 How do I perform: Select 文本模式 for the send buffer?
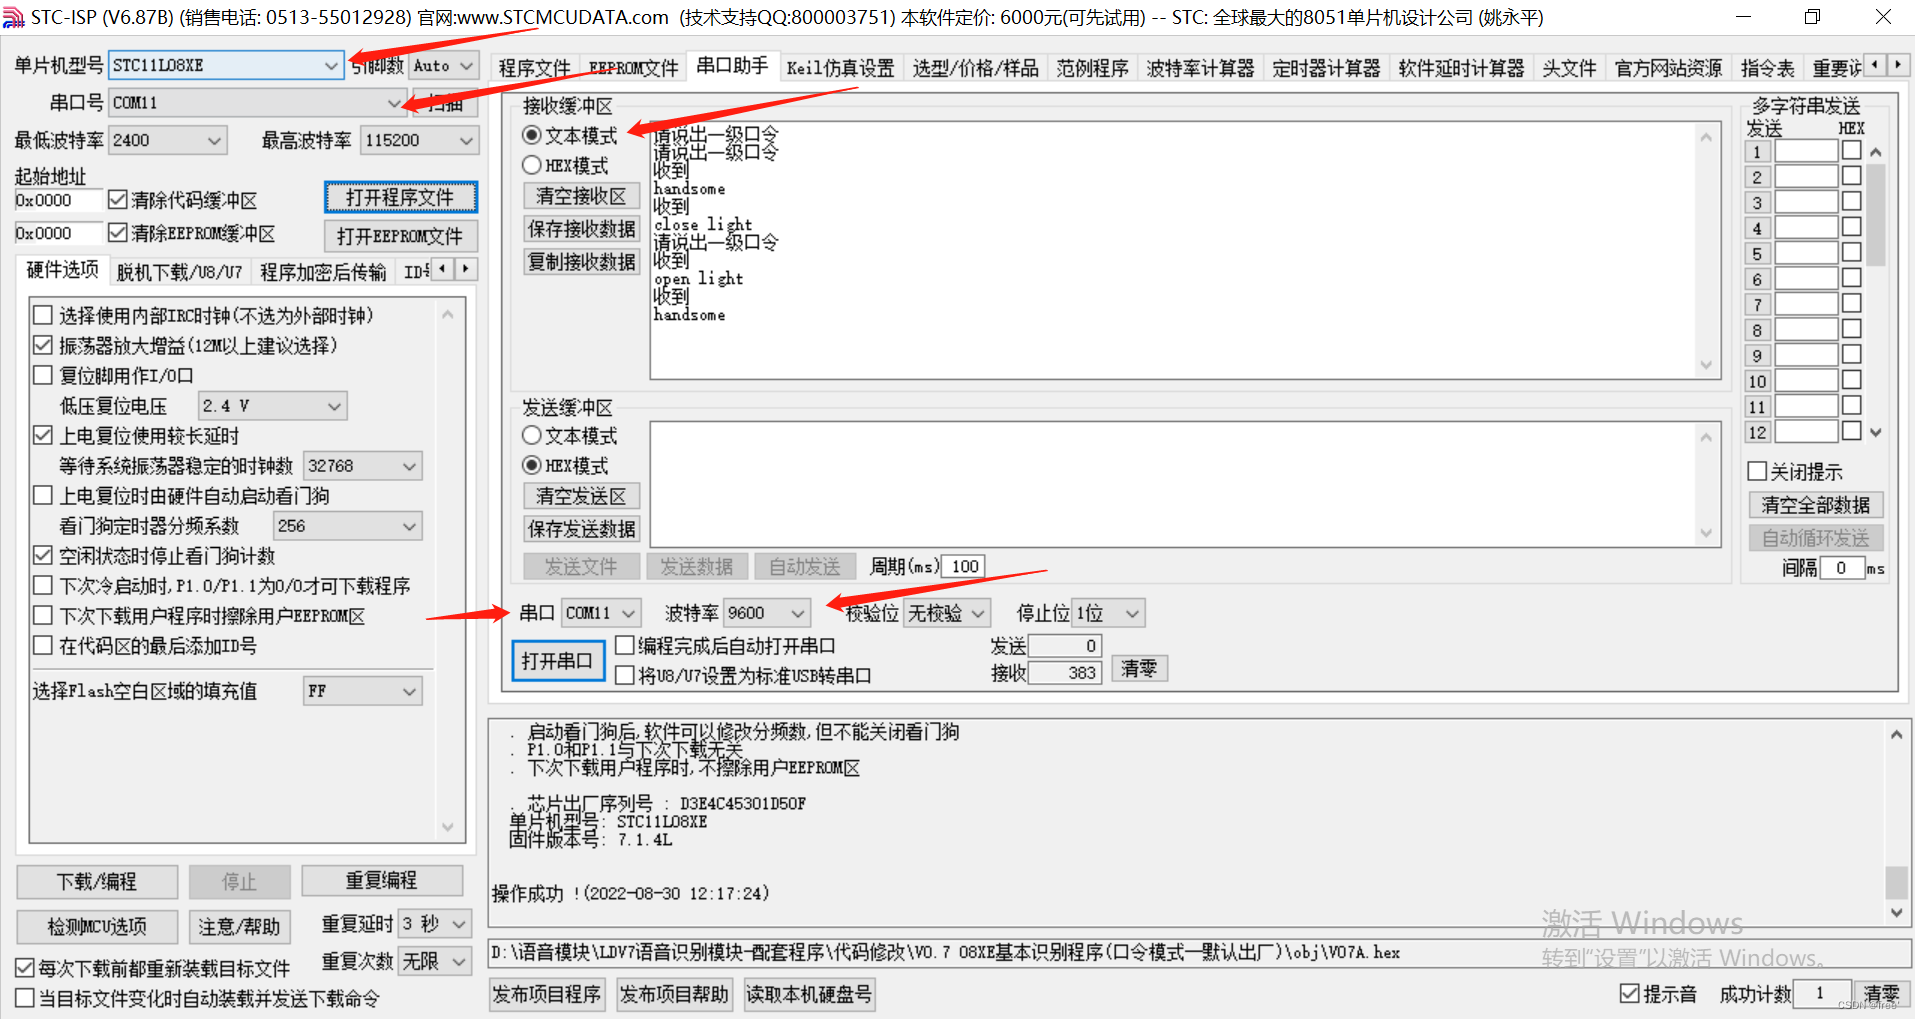click(x=531, y=434)
